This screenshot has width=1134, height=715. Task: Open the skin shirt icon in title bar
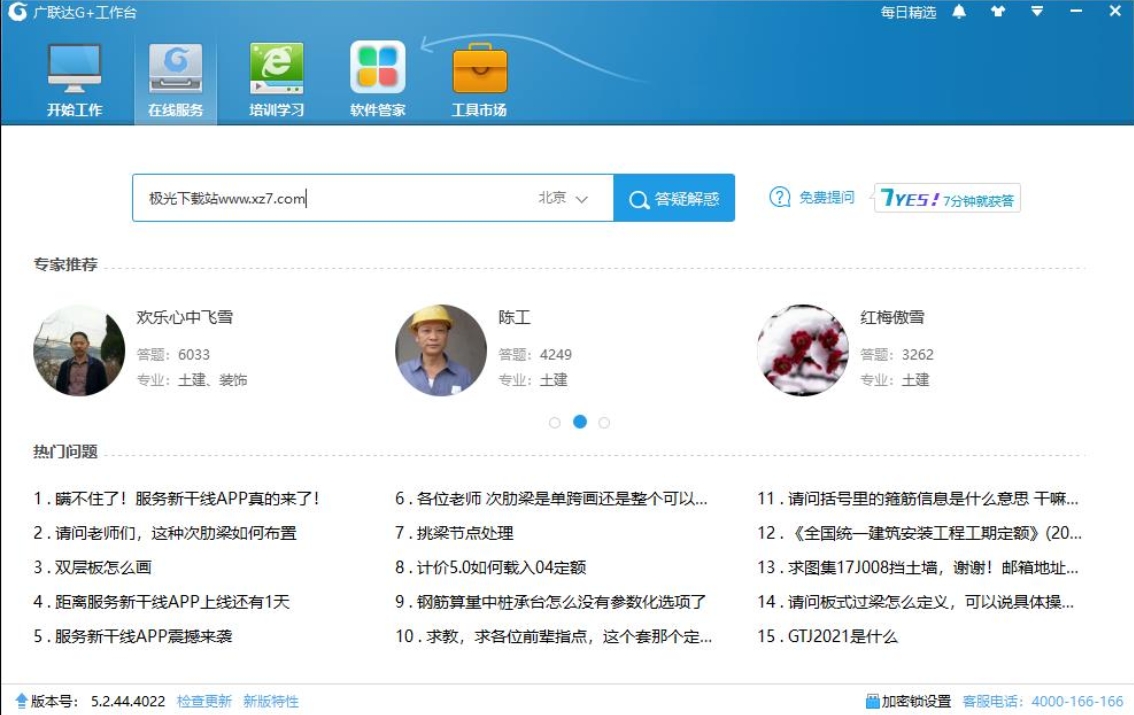998,12
